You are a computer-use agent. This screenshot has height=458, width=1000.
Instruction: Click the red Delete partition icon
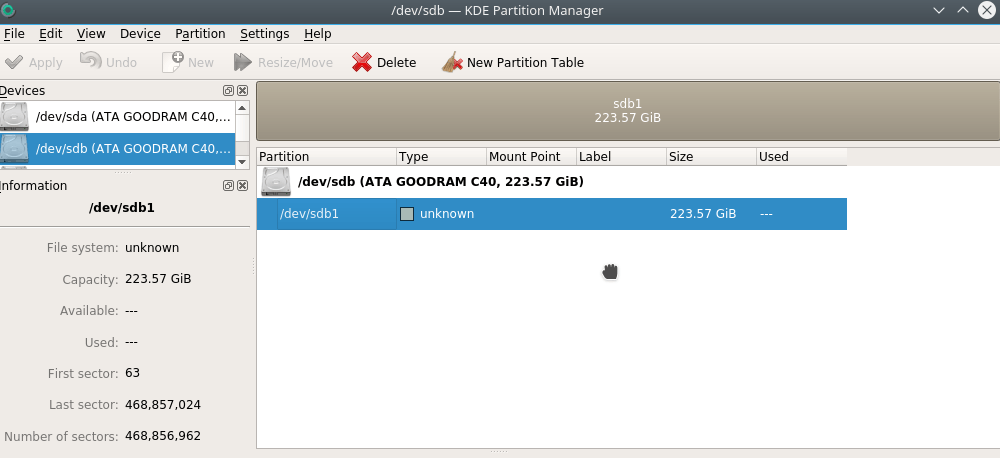tap(362, 62)
